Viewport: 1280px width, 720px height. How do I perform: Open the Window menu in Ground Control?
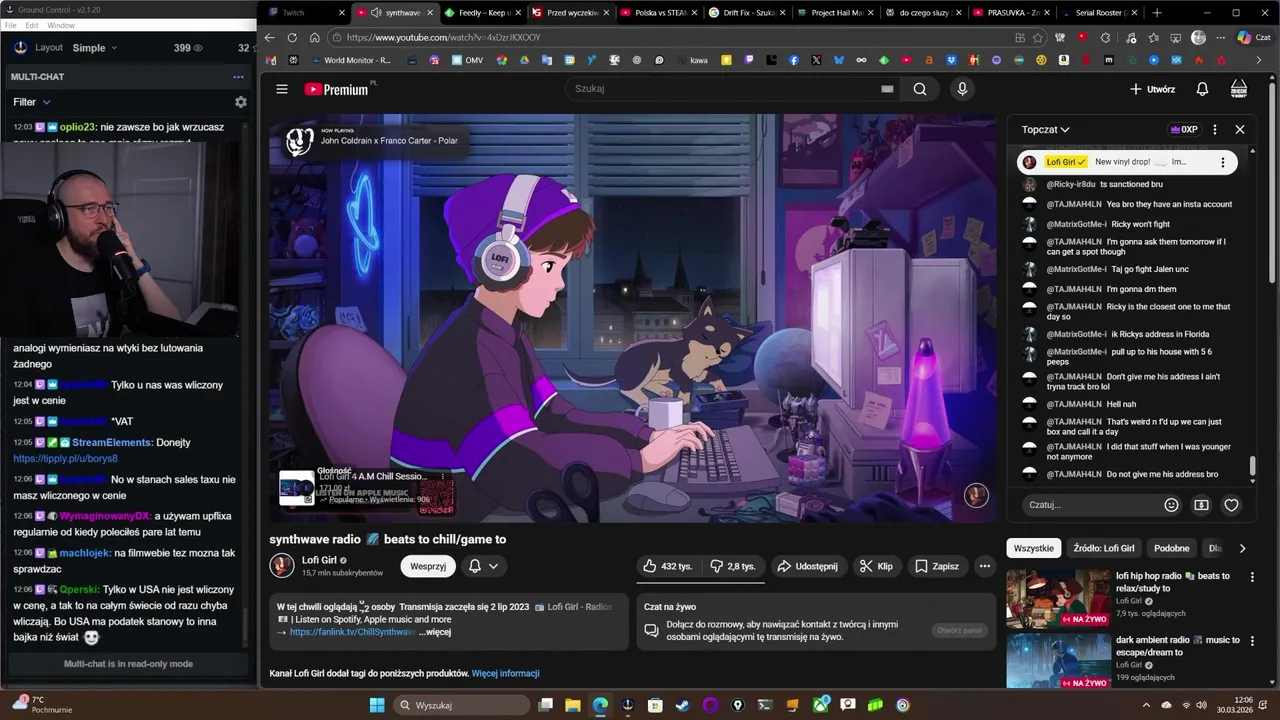pos(61,25)
